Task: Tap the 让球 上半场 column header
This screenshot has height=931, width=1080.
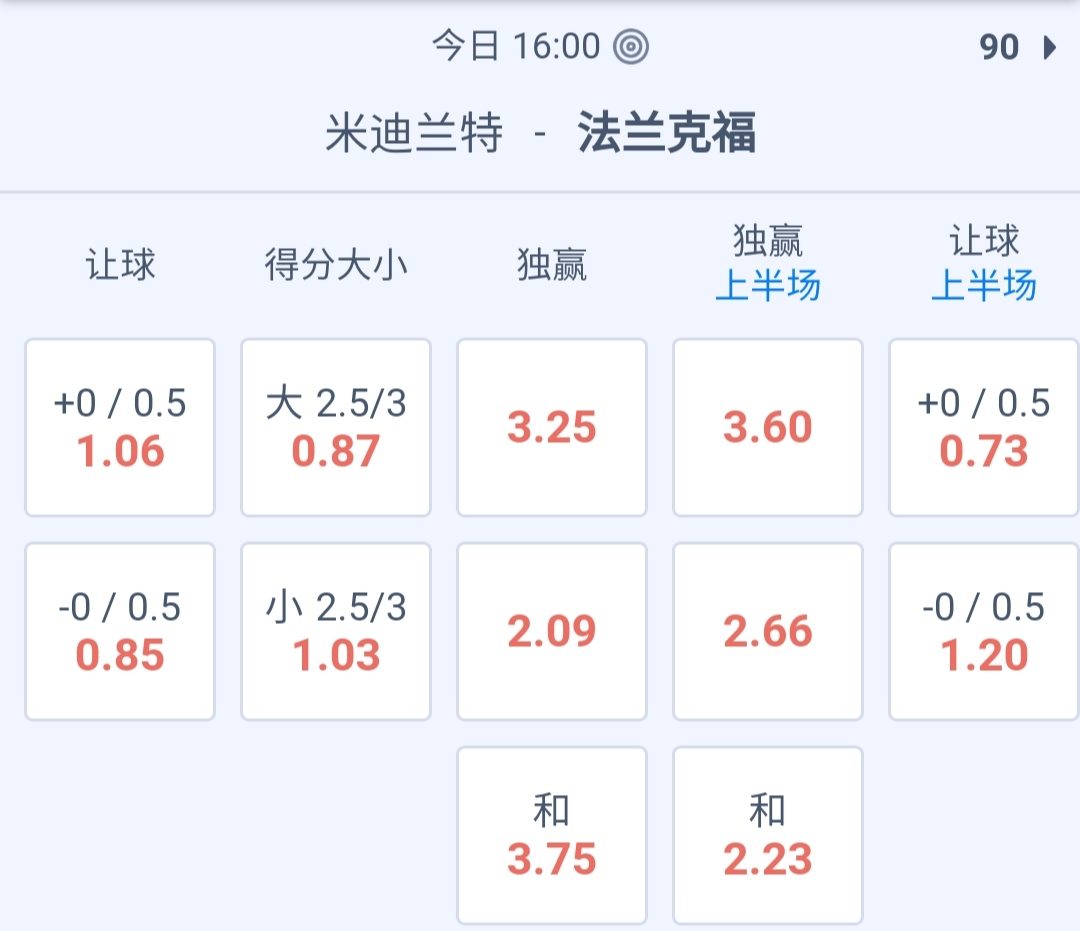Action: pos(984,264)
